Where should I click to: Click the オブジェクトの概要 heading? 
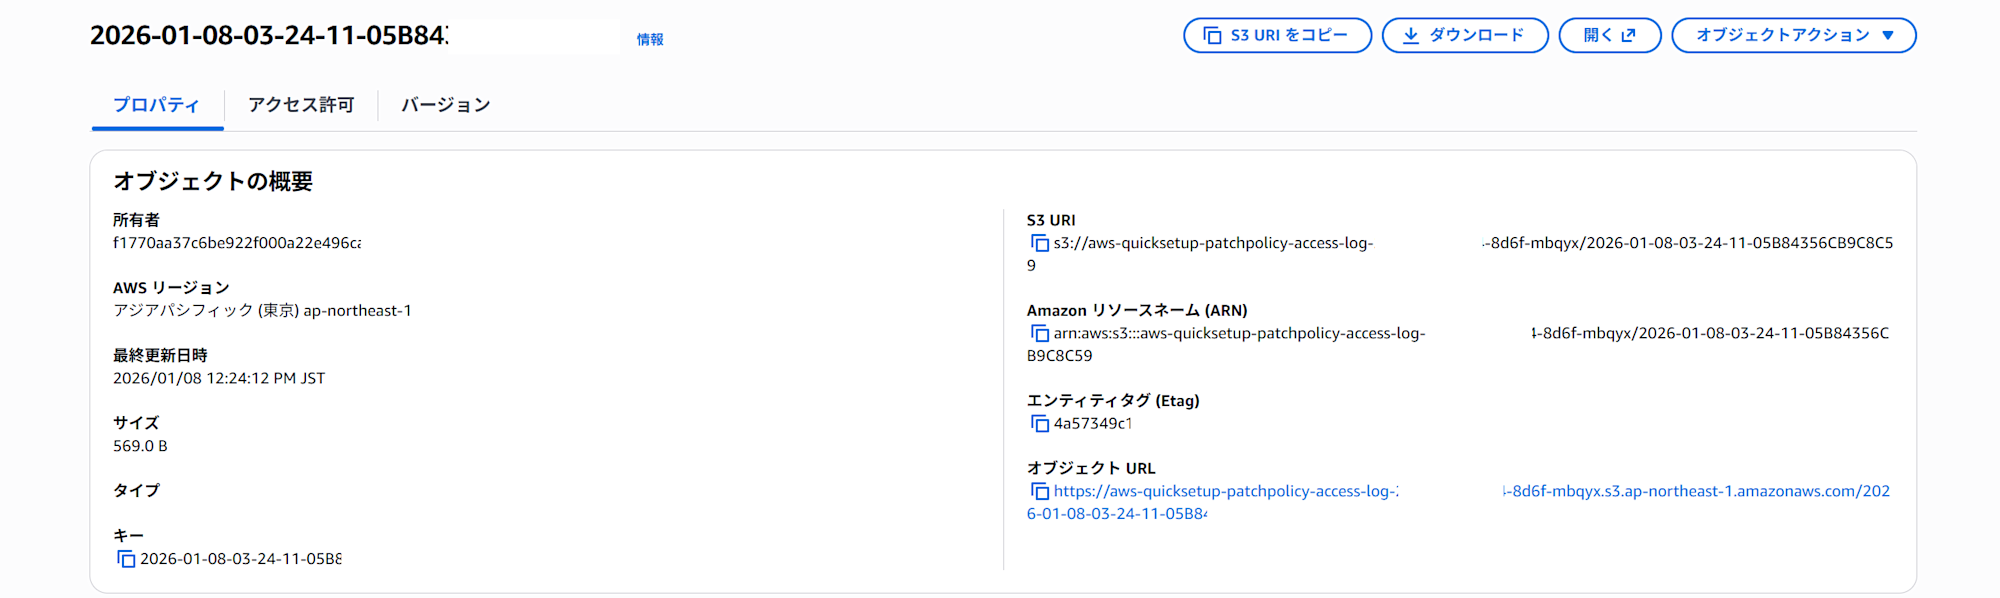213,181
